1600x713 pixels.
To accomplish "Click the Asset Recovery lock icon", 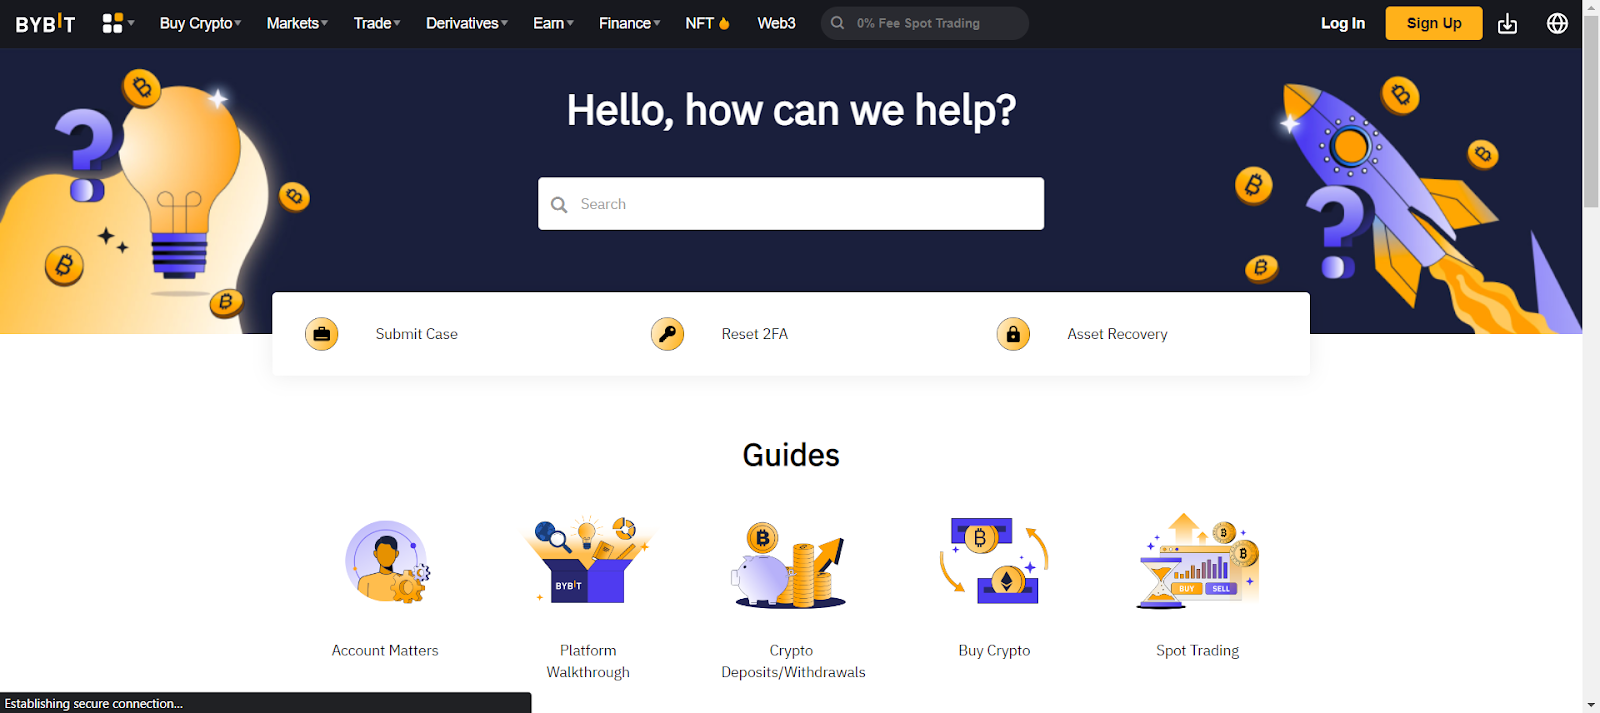I will click(x=1013, y=334).
